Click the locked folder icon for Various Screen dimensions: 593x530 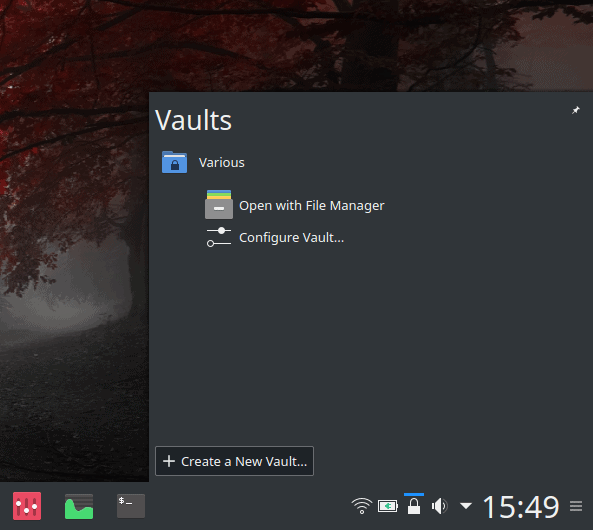(174, 162)
